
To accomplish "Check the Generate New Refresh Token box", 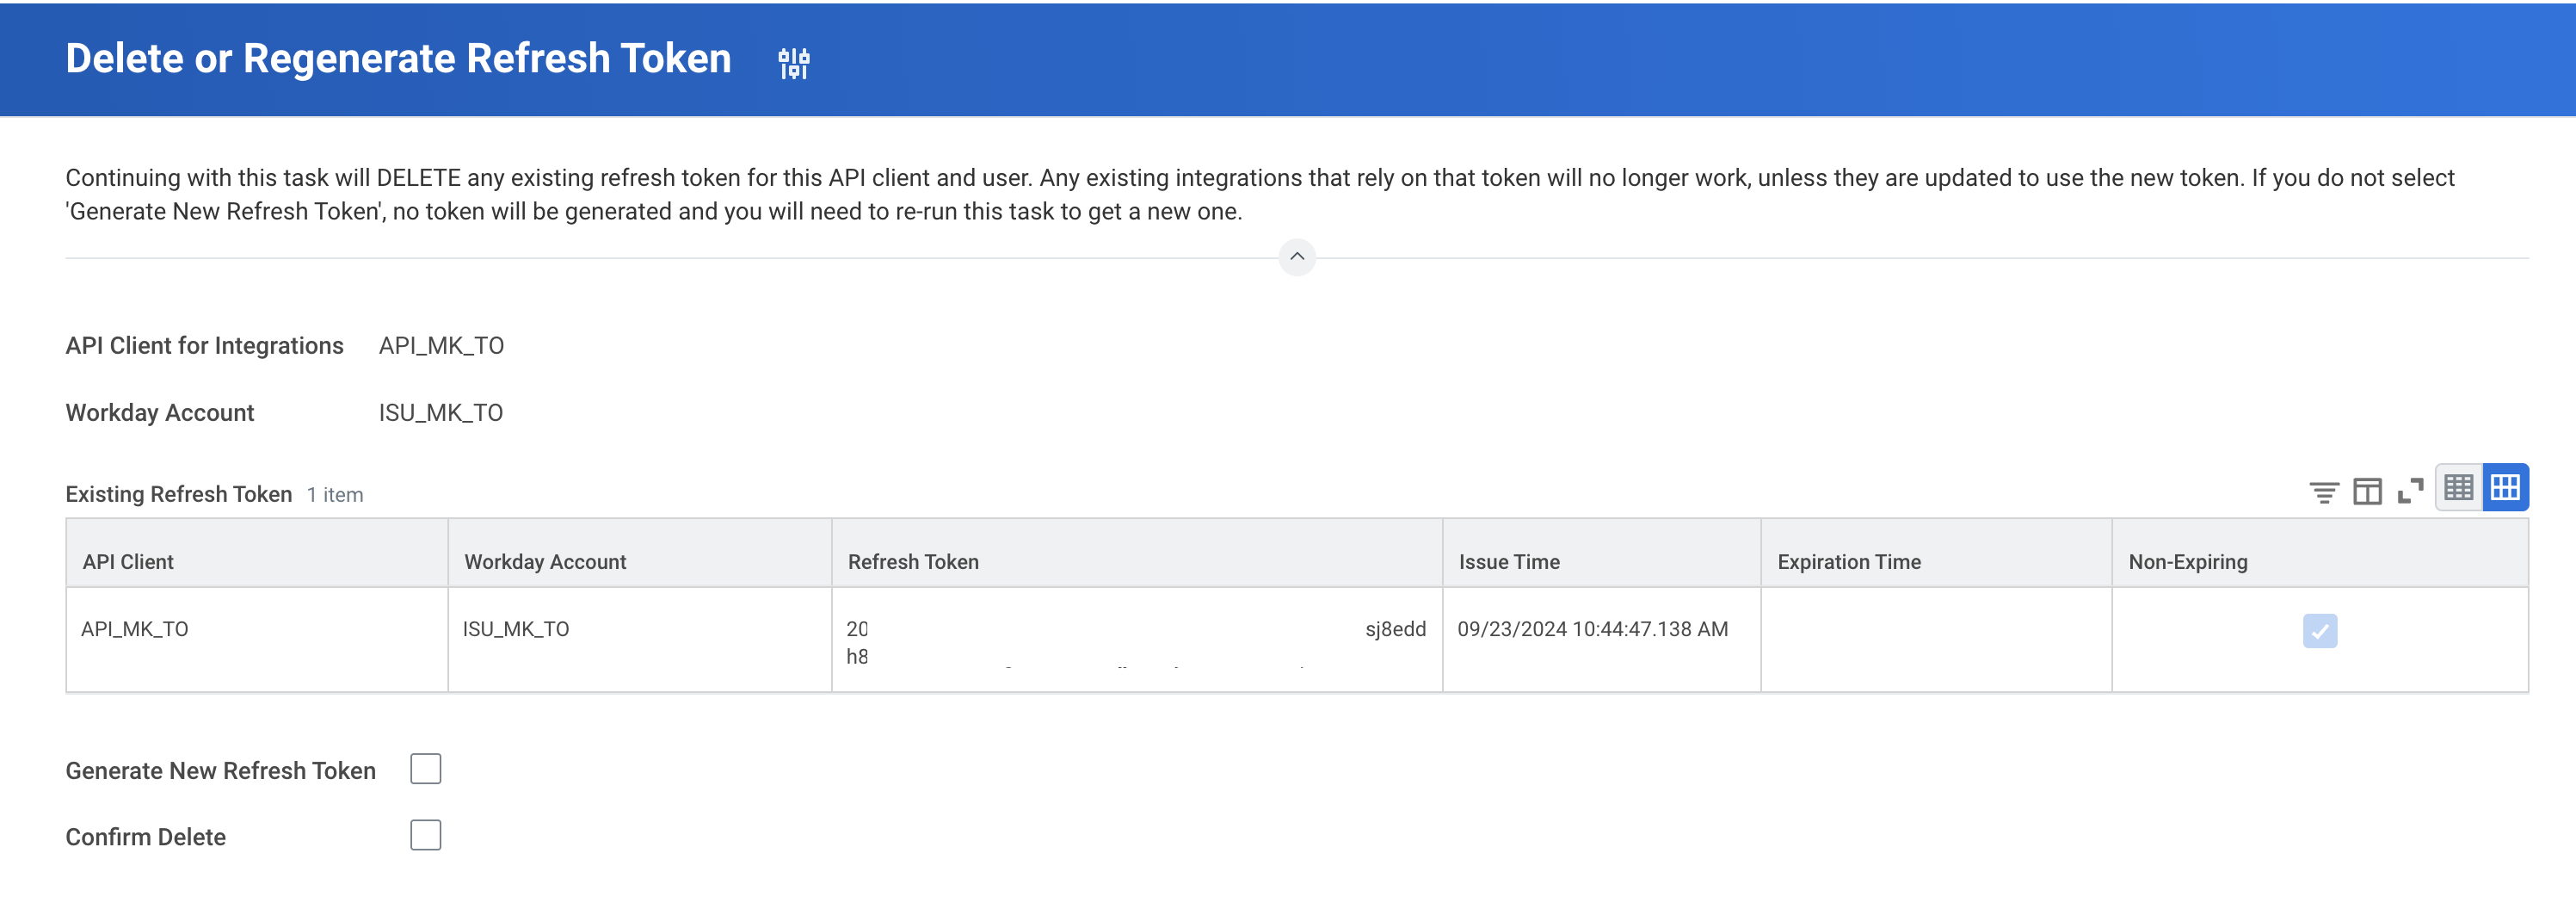I will pyautogui.click(x=425, y=769).
